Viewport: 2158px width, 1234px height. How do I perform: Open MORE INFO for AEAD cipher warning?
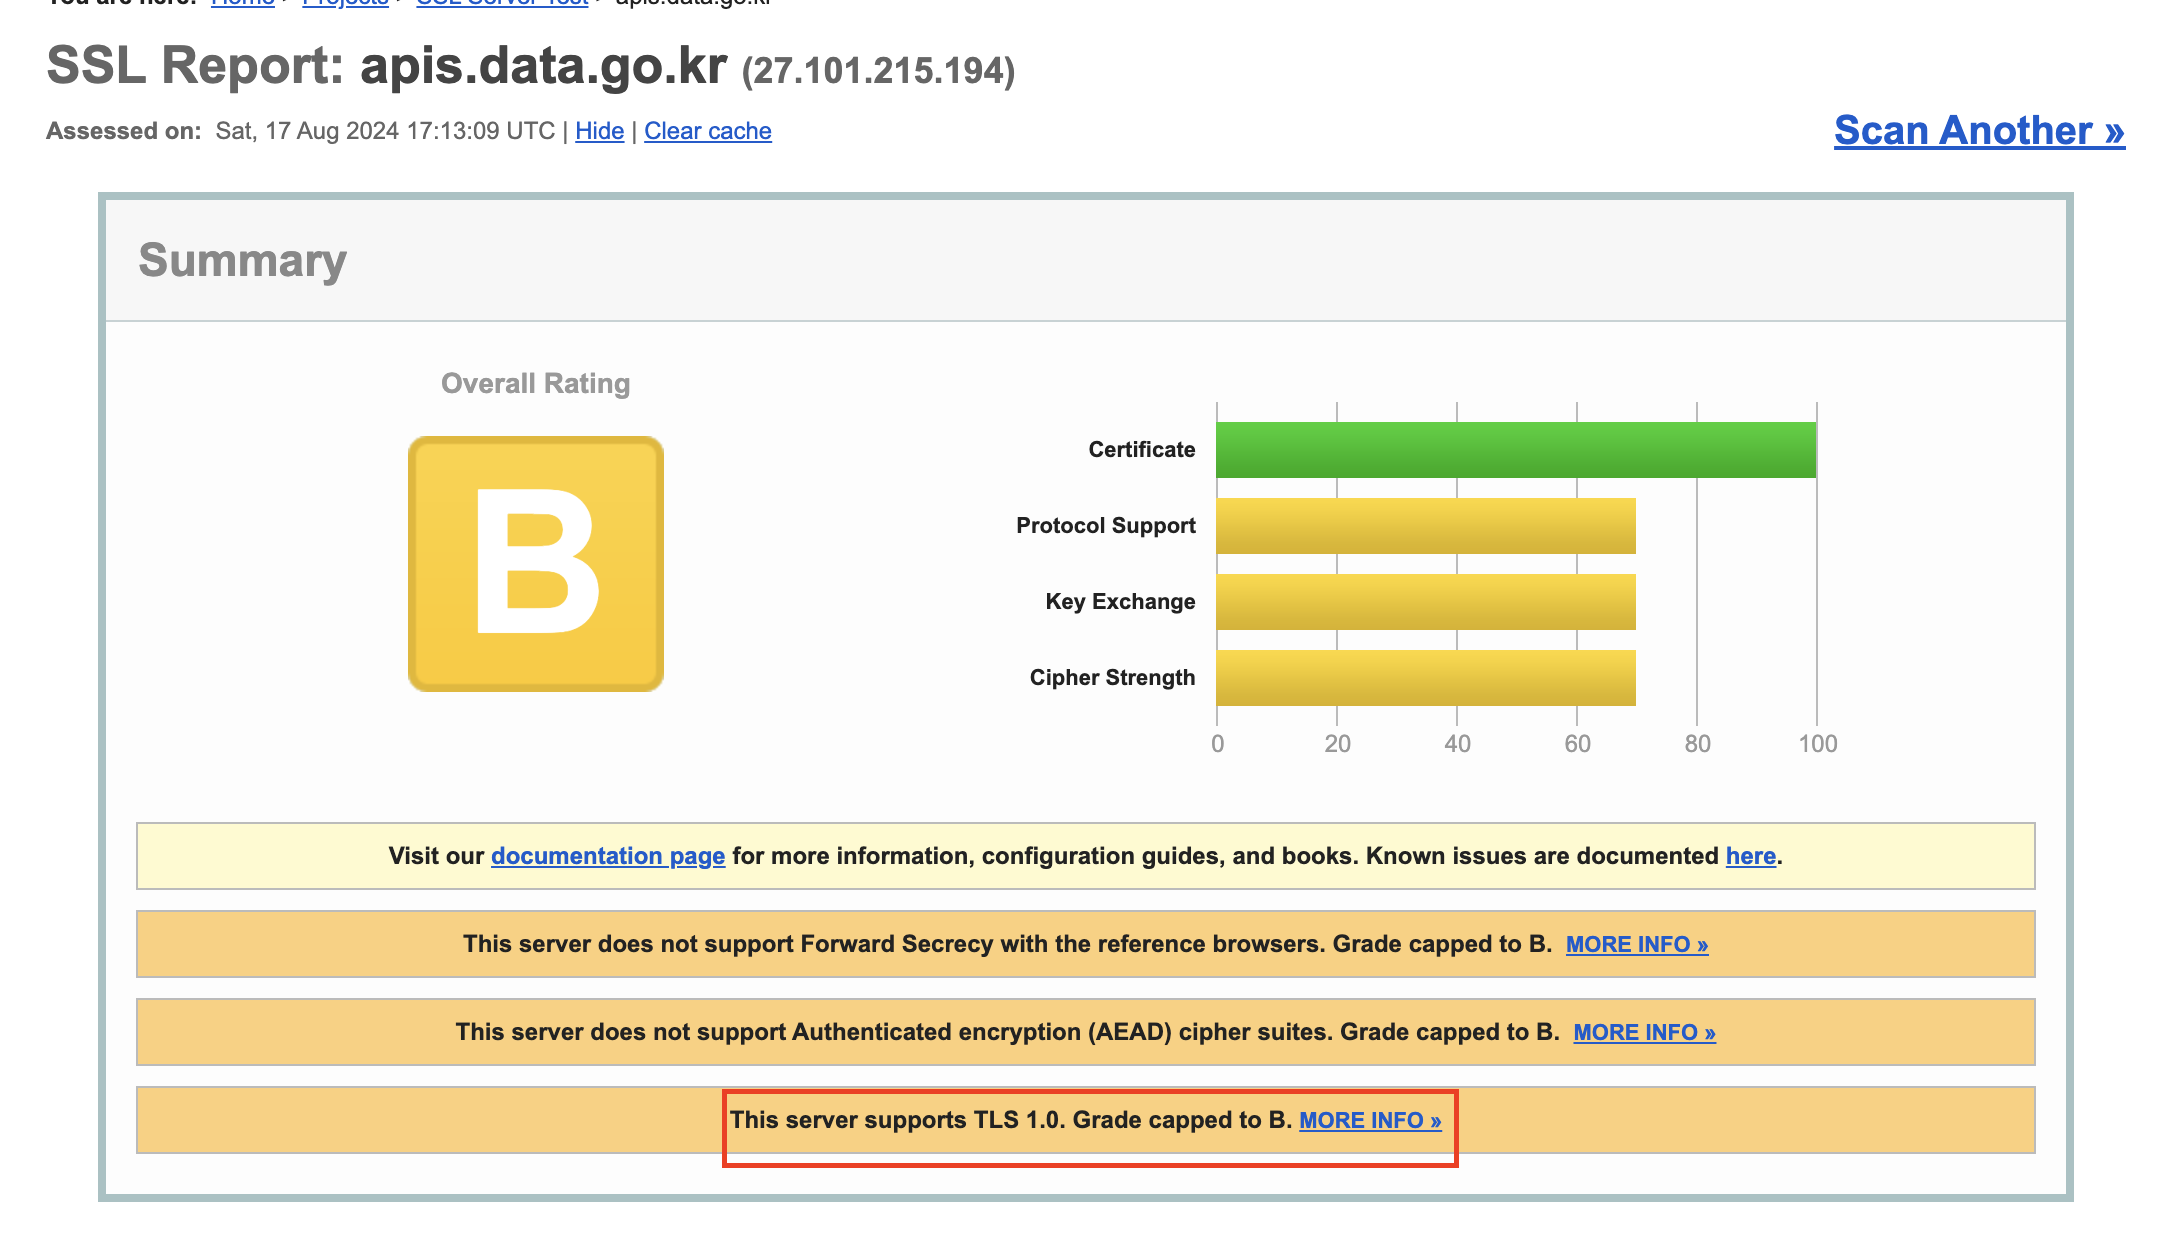click(x=1644, y=1032)
